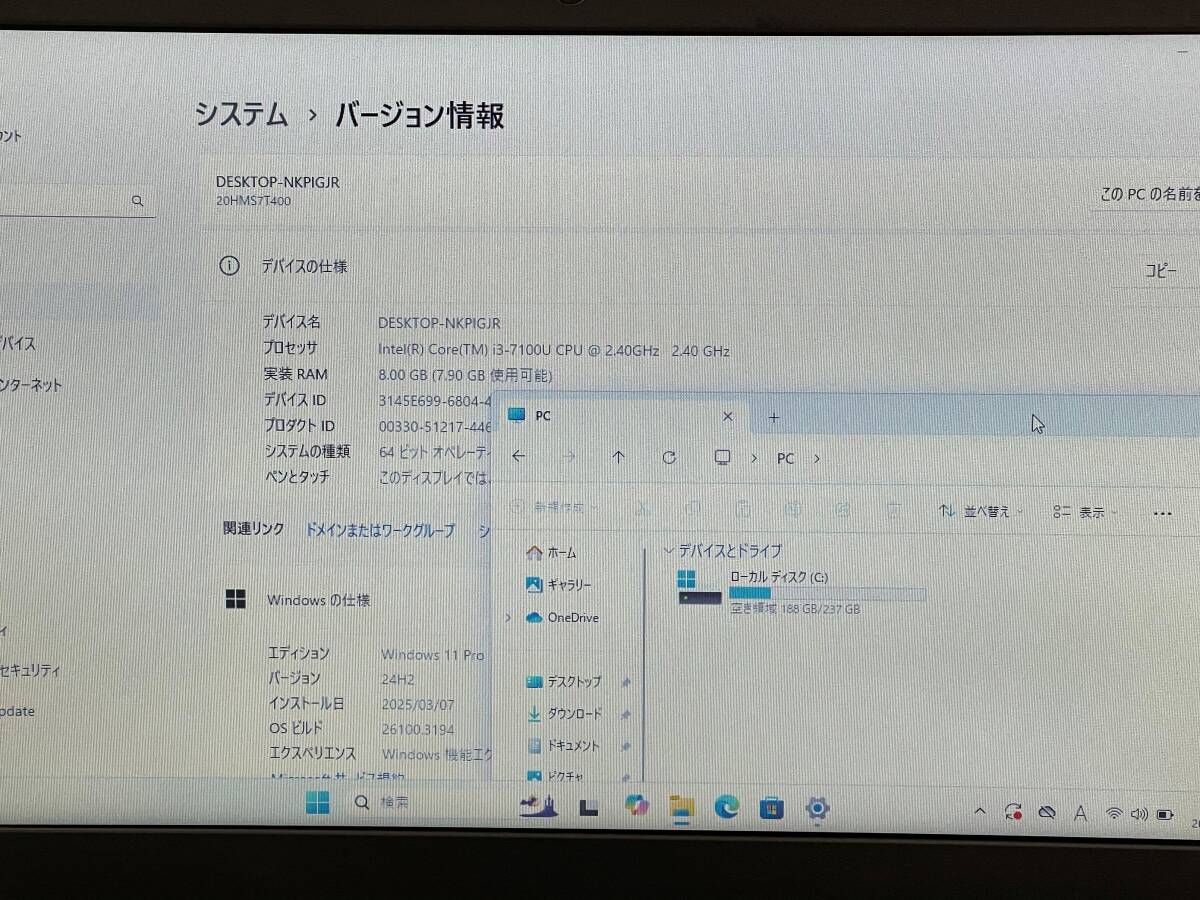
Task: Open File Explorer from the taskbar
Action: (x=681, y=807)
